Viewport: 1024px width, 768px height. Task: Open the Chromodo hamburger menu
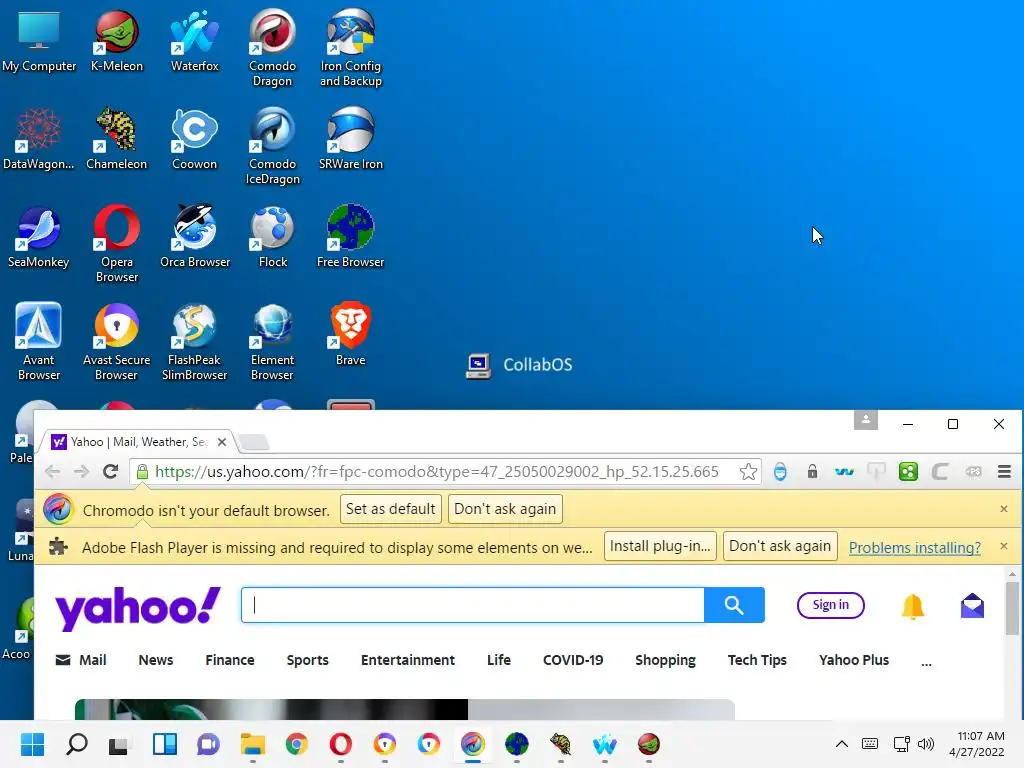(x=1004, y=472)
